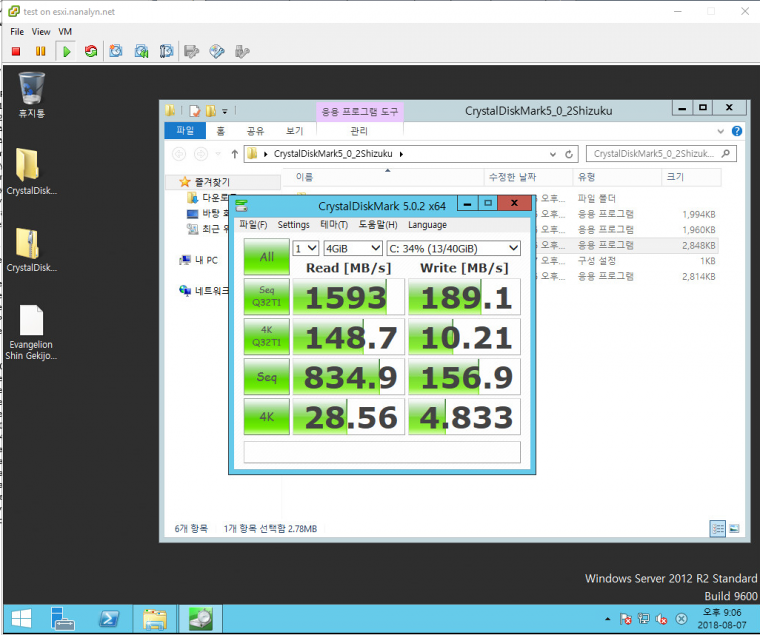
Task: Open the 보기 ribbon tab in Explorer
Action: pyautogui.click(x=294, y=131)
